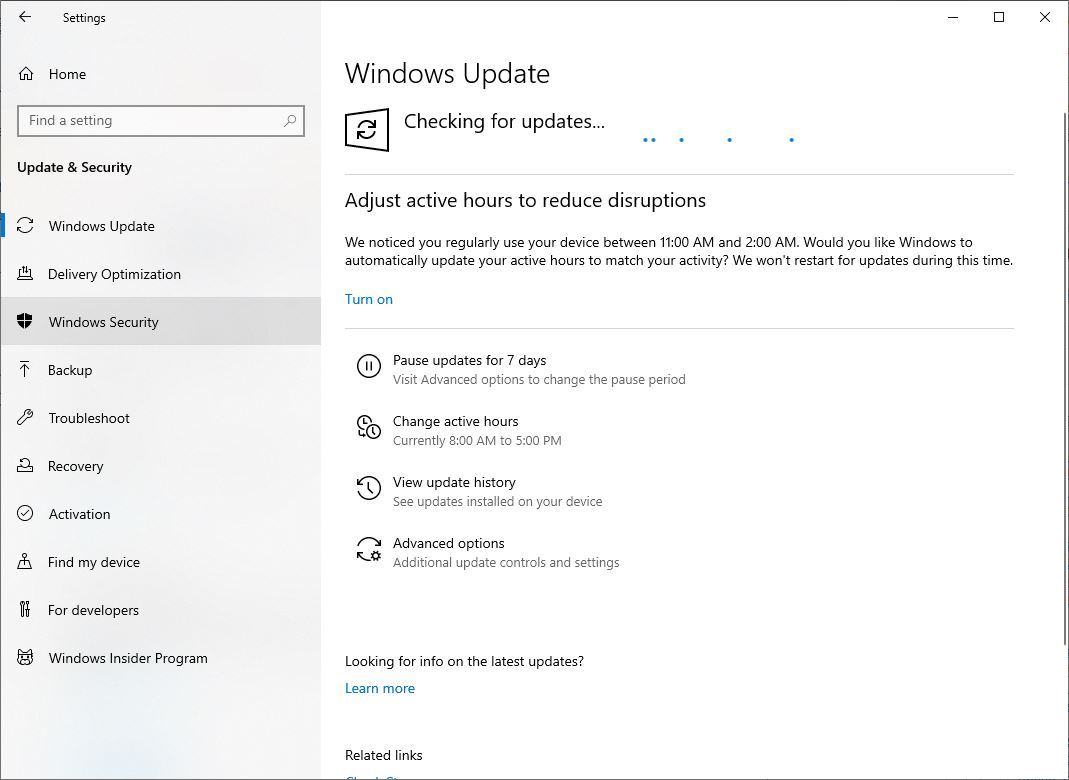Open the Windows Update section
Screen dimensions: 1069x780
(x=161, y=226)
